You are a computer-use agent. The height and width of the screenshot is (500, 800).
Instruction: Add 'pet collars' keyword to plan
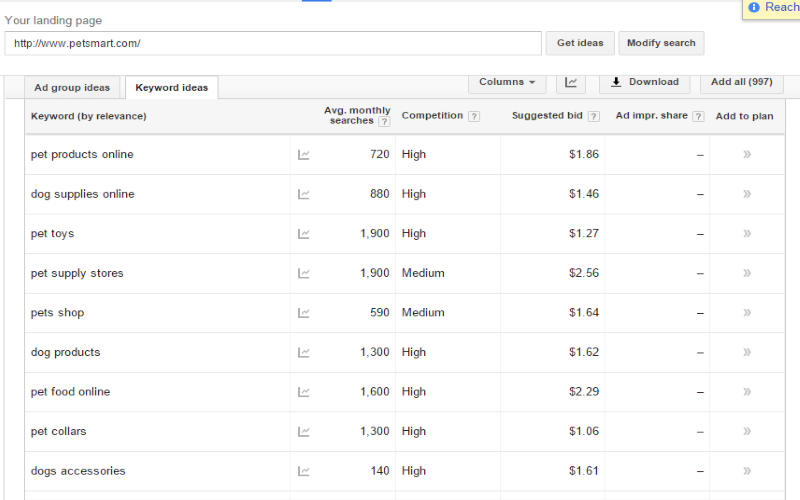click(x=747, y=431)
